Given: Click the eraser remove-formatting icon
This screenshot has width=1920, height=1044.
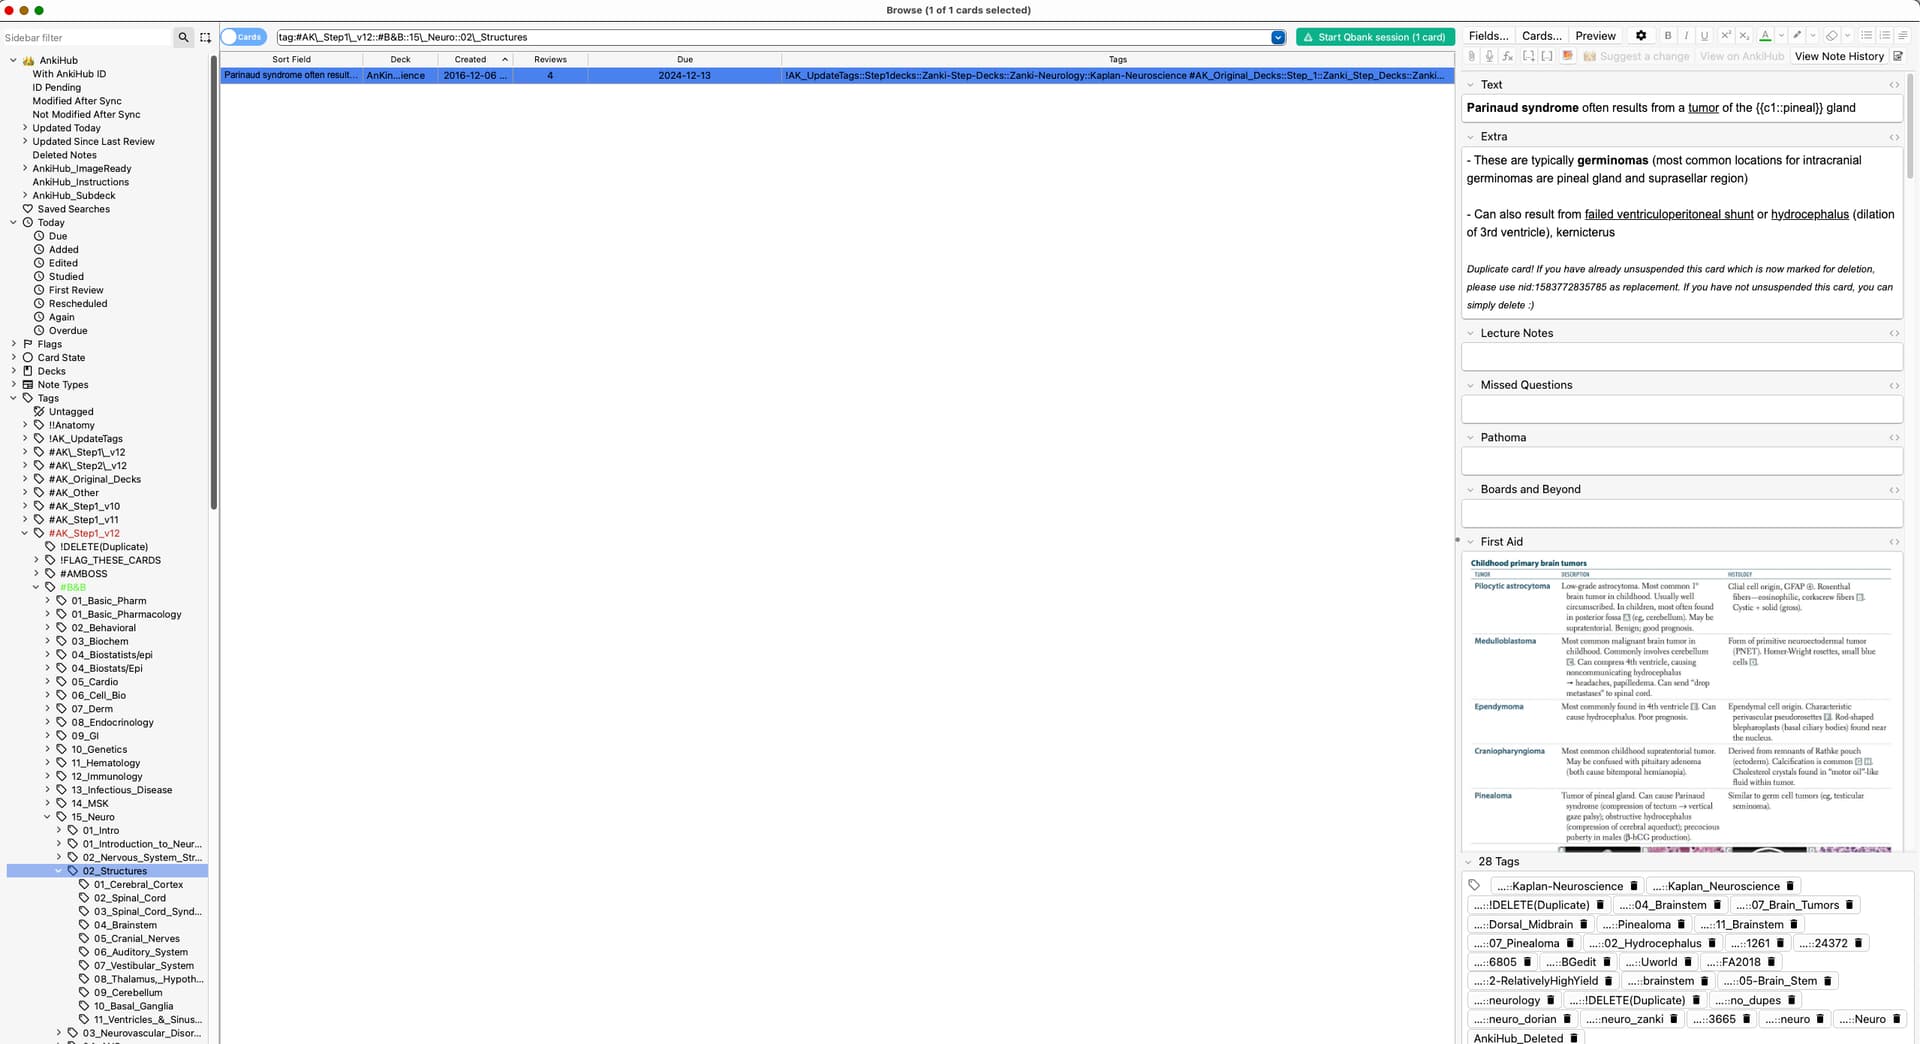Looking at the screenshot, I should (1831, 36).
